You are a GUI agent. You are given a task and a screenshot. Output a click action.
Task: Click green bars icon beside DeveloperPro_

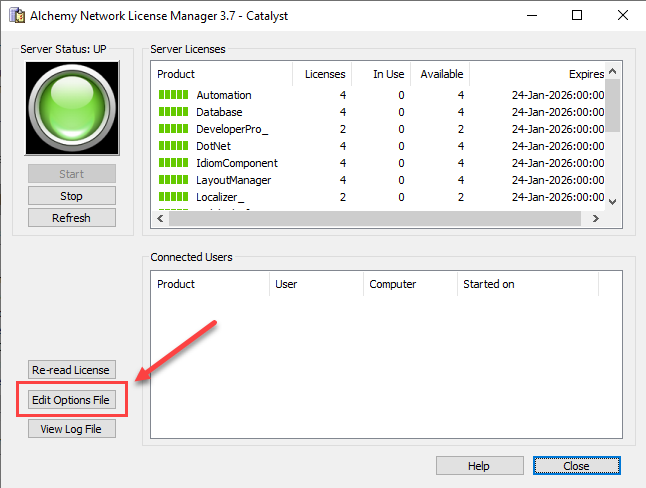(173, 129)
